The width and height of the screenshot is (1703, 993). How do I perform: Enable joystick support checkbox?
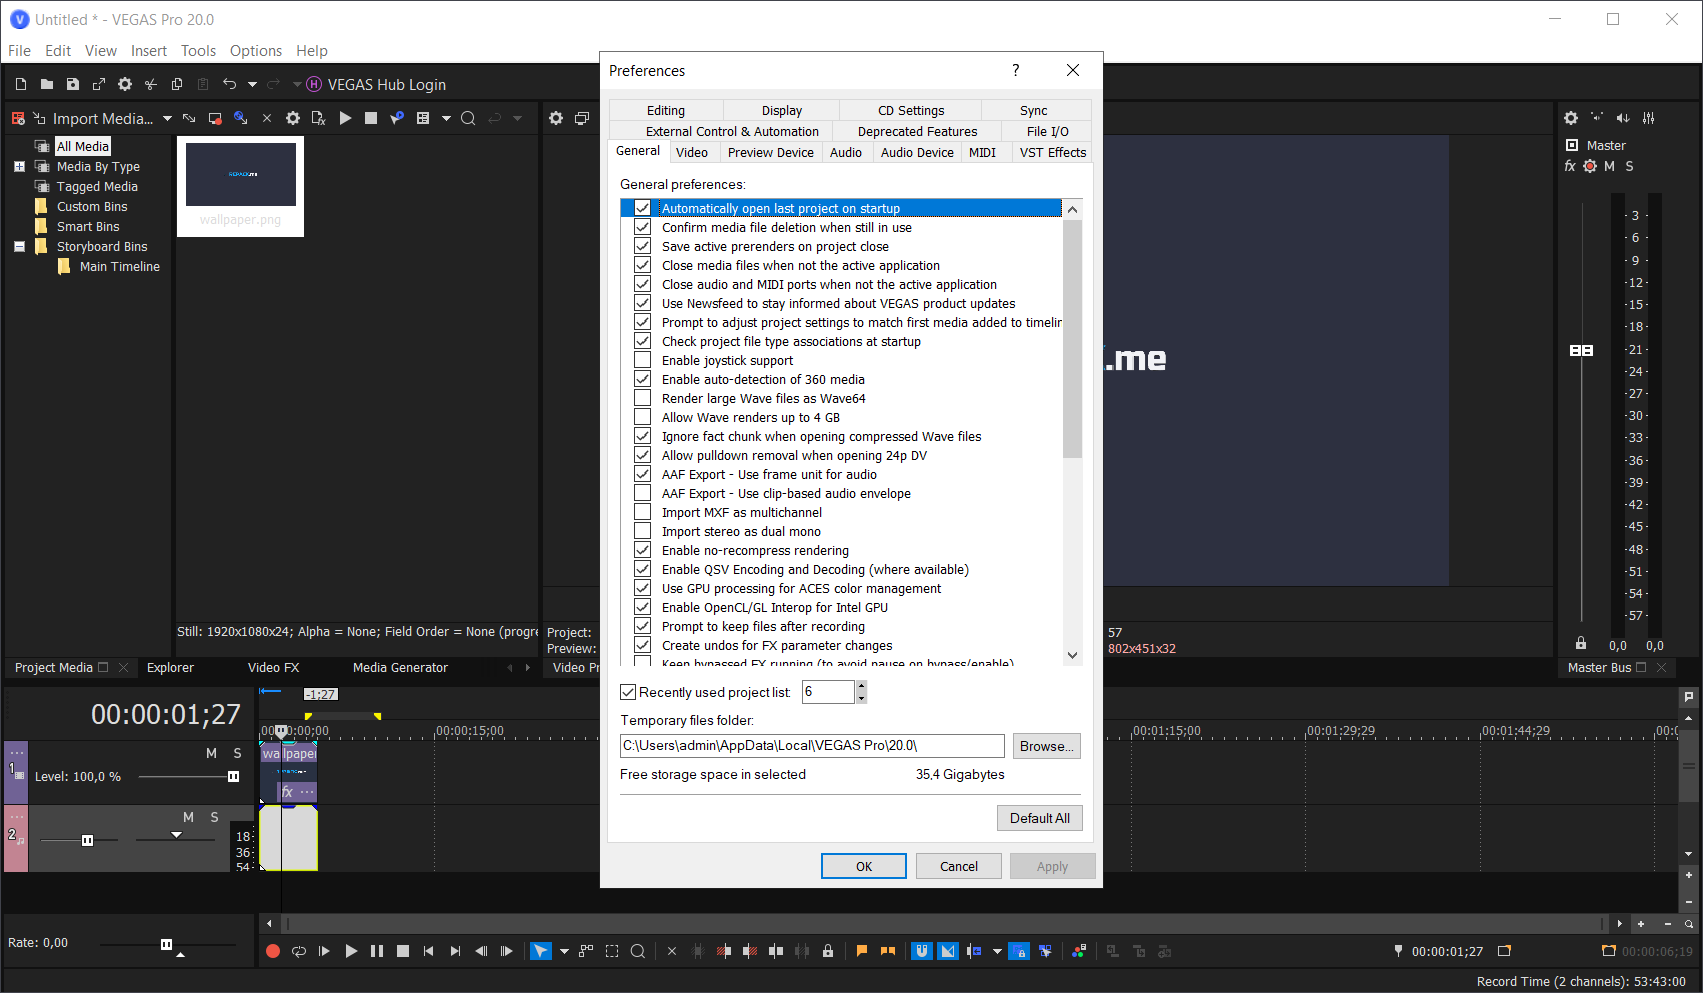coord(643,361)
